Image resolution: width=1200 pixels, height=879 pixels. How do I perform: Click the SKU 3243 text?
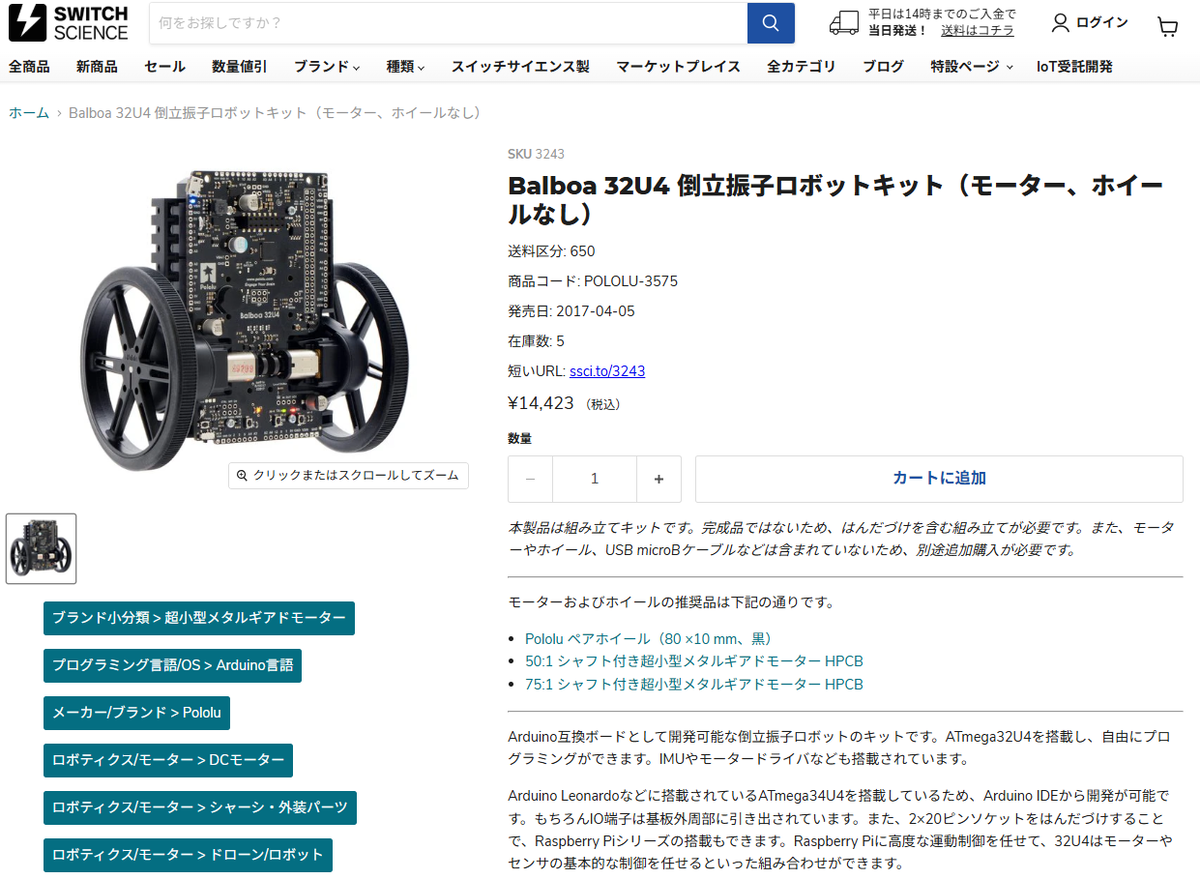click(x=536, y=154)
